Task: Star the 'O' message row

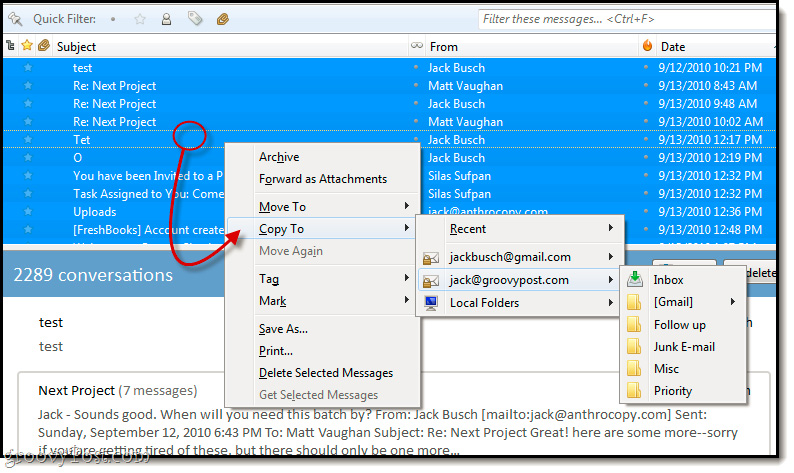Action: pos(28,157)
